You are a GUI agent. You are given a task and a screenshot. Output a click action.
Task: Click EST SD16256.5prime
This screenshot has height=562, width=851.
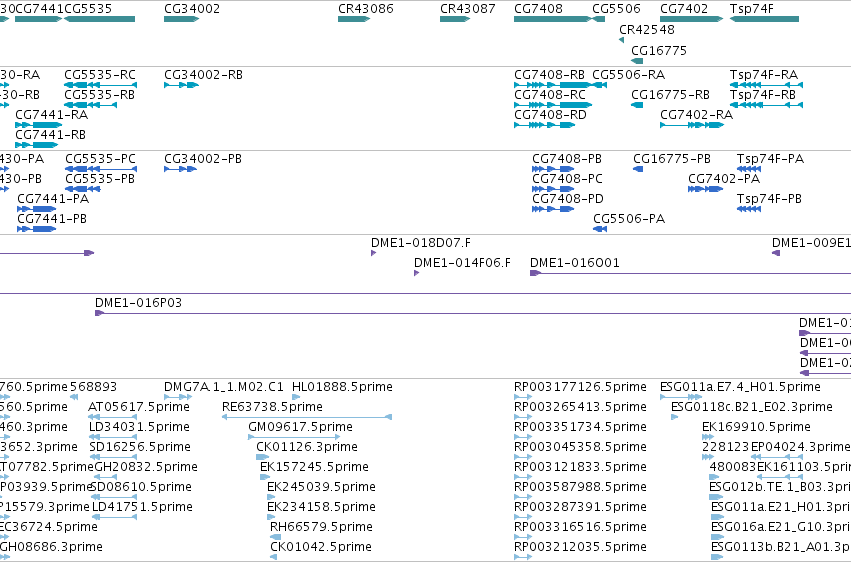click(x=113, y=457)
